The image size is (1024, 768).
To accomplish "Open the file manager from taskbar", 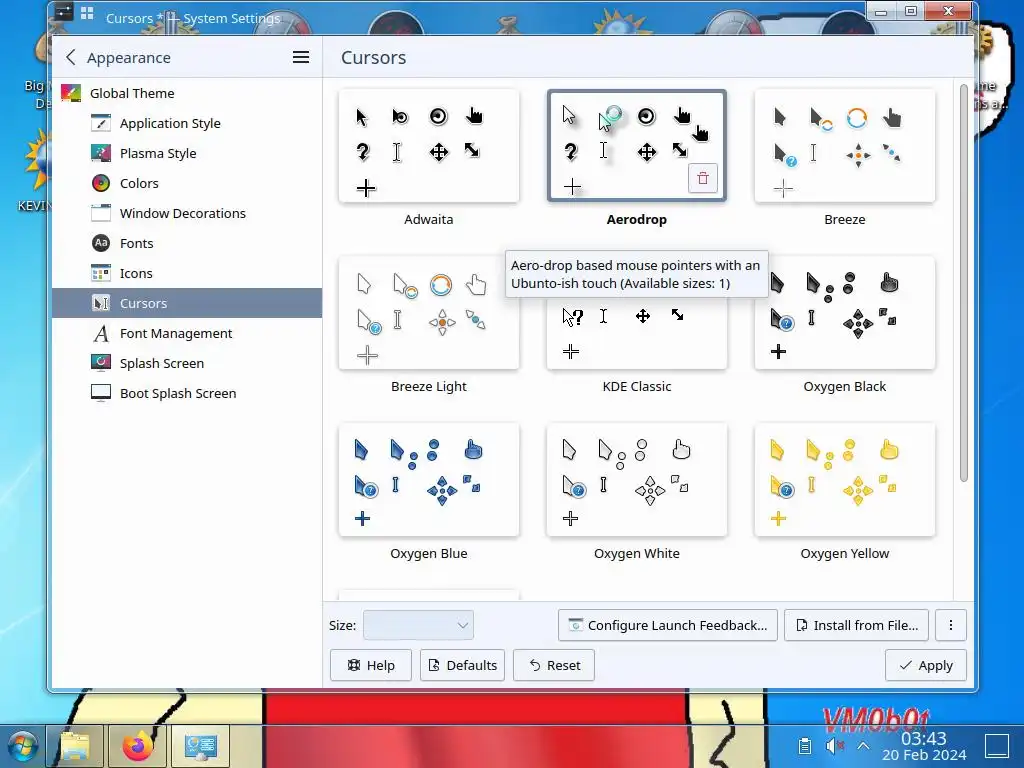I will coord(74,746).
